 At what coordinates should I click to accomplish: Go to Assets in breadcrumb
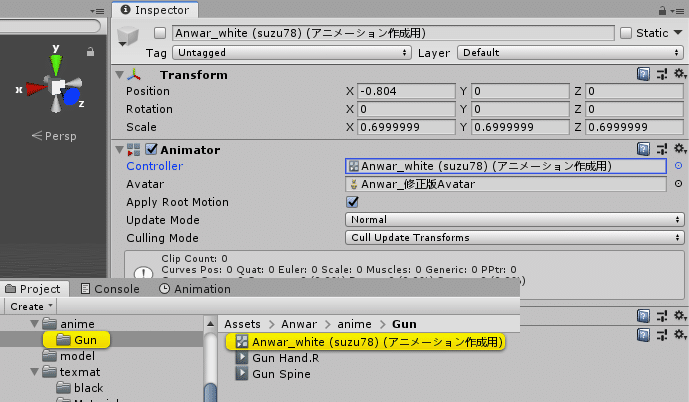click(x=242, y=324)
